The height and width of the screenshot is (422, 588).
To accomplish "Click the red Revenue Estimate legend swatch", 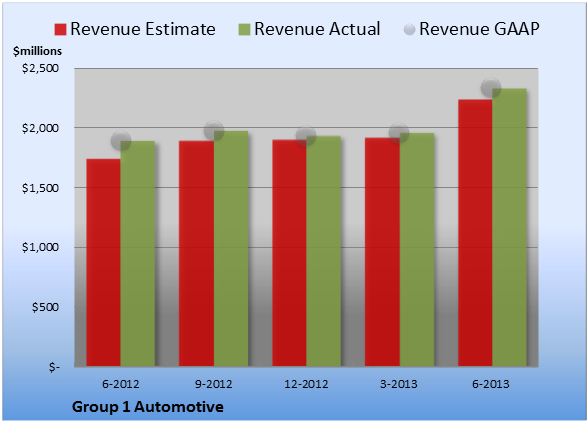I will coord(60,30).
